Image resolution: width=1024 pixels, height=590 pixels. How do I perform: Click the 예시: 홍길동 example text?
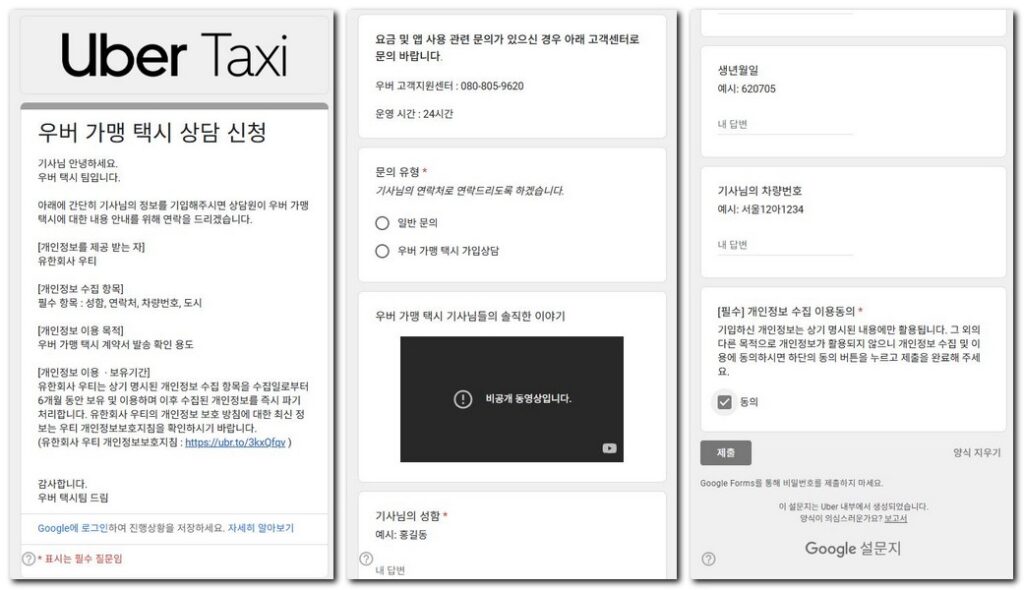pyautogui.click(x=401, y=535)
